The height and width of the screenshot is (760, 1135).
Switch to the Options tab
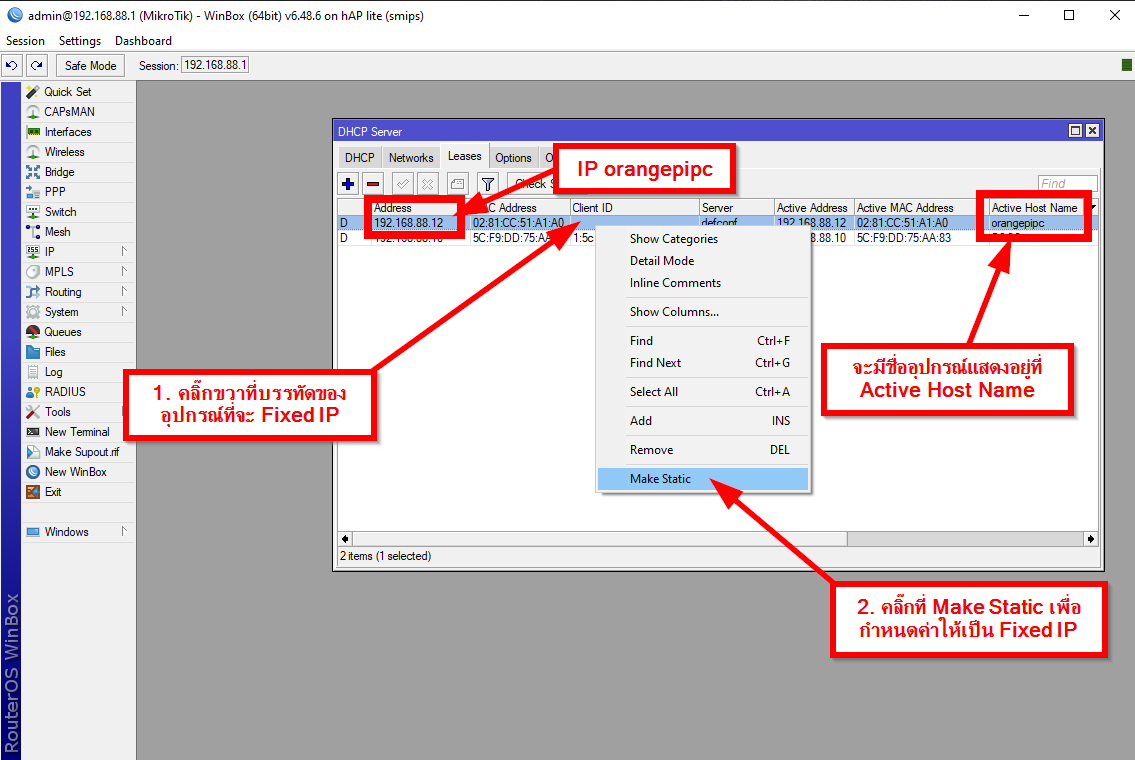coord(513,157)
